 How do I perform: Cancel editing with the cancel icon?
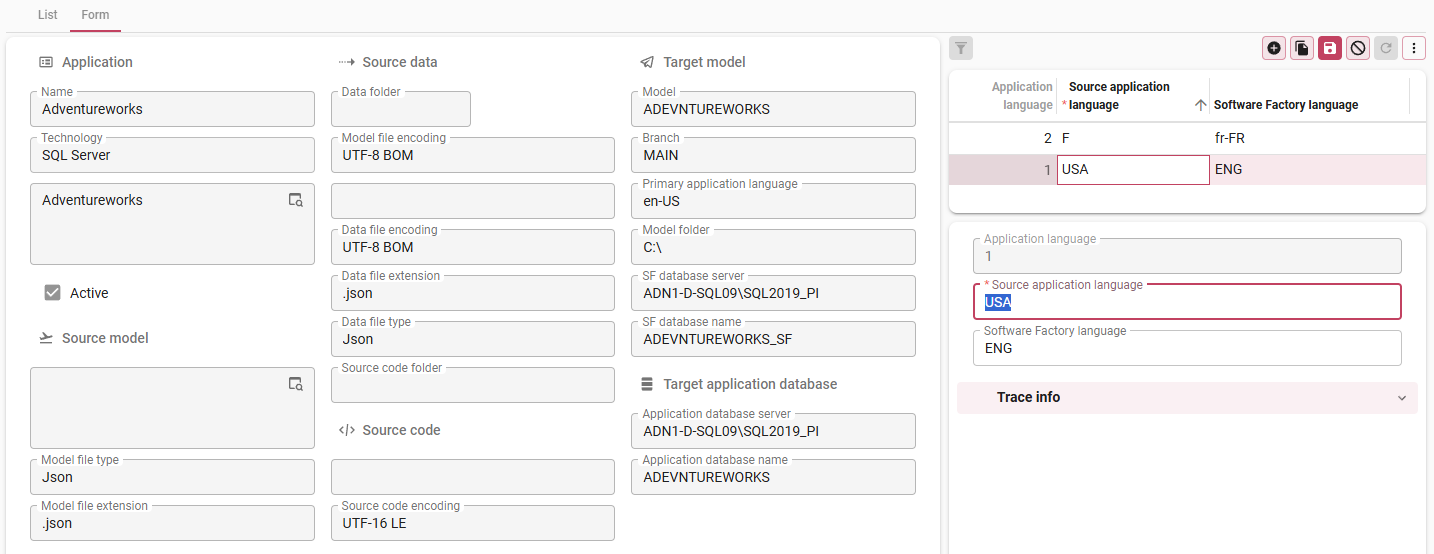[1357, 48]
